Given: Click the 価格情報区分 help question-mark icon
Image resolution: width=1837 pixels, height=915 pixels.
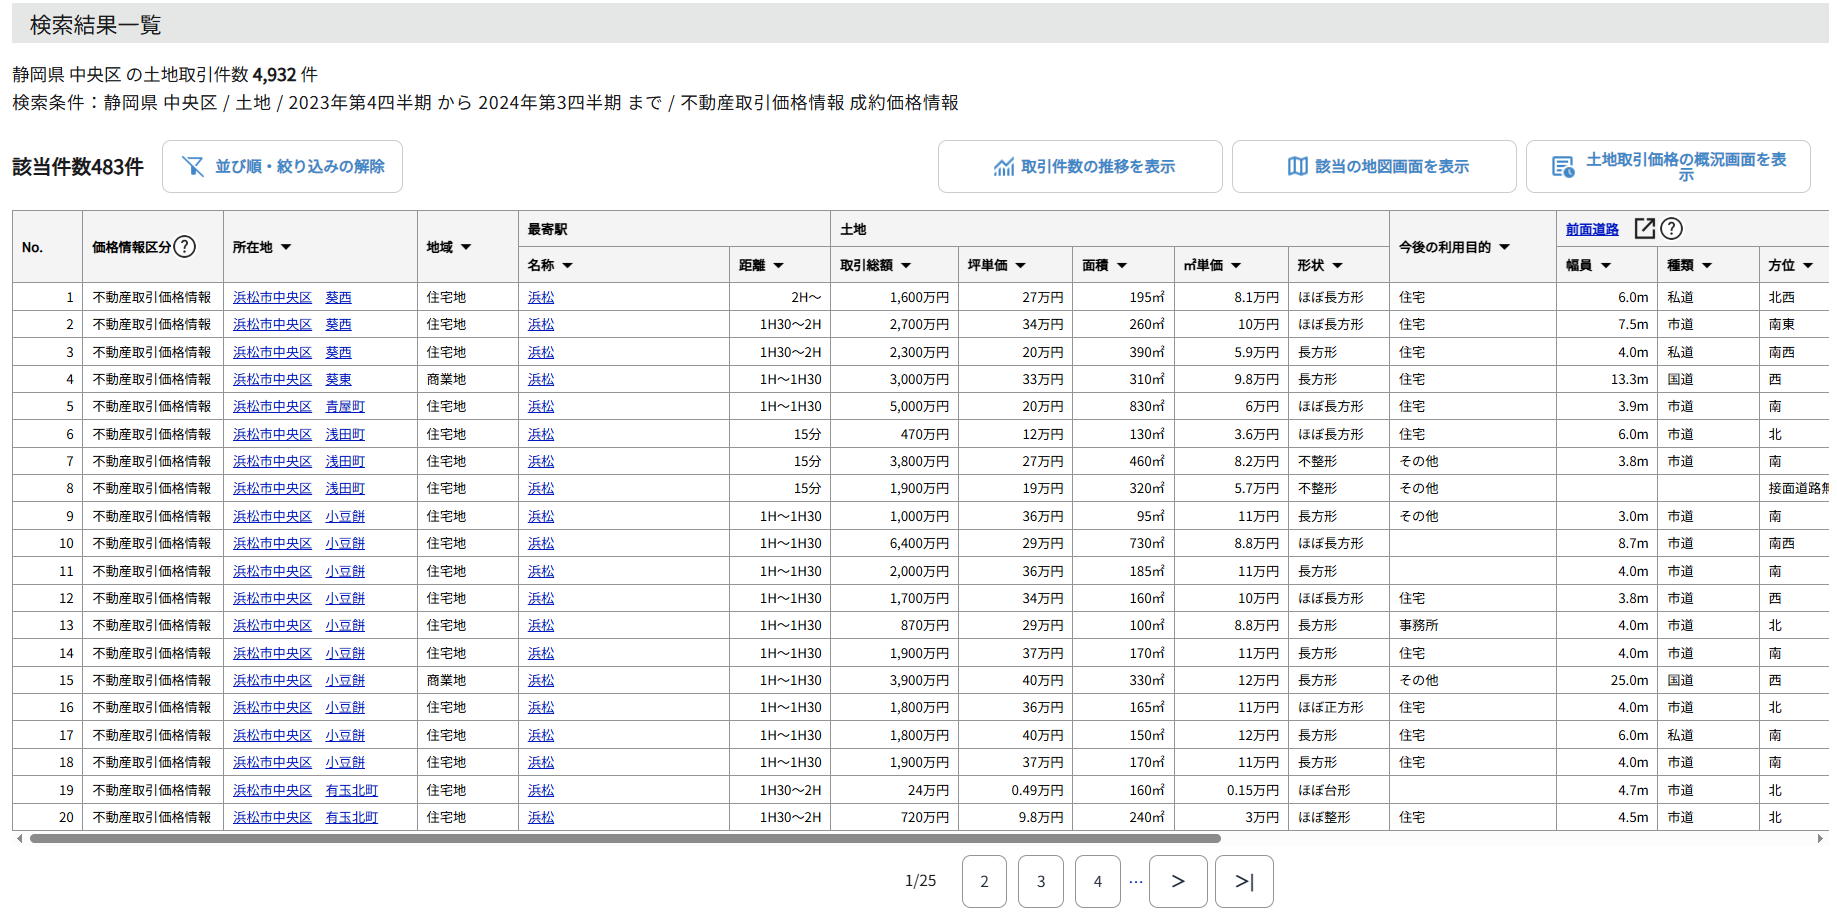Looking at the screenshot, I should click(184, 247).
